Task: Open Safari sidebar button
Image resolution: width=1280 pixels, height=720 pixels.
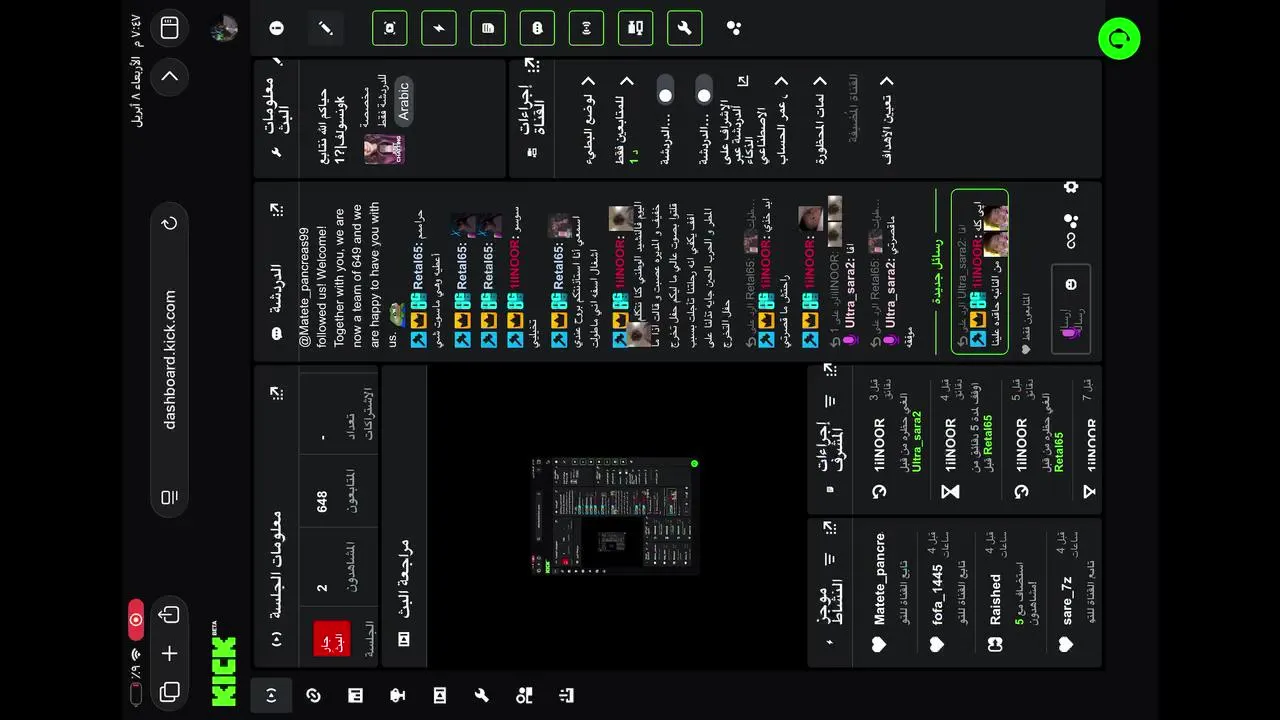Action: (x=169, y=29)
